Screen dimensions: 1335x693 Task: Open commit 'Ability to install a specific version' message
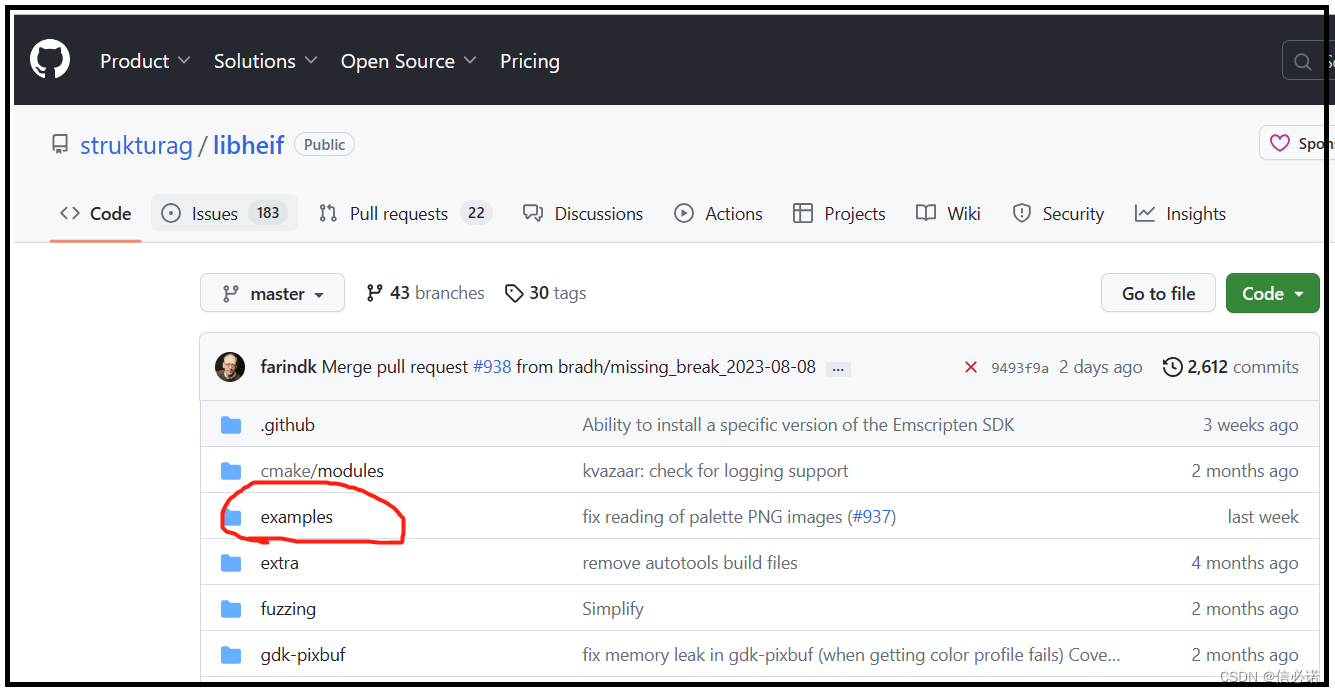(798, 425)
